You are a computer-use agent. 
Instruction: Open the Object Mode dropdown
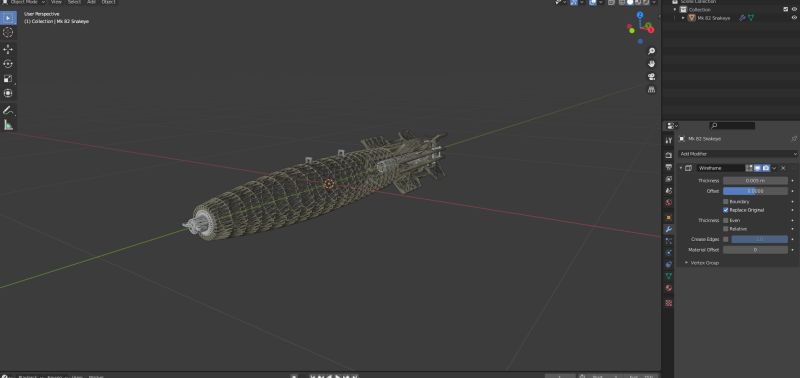(x=24, y=2)
